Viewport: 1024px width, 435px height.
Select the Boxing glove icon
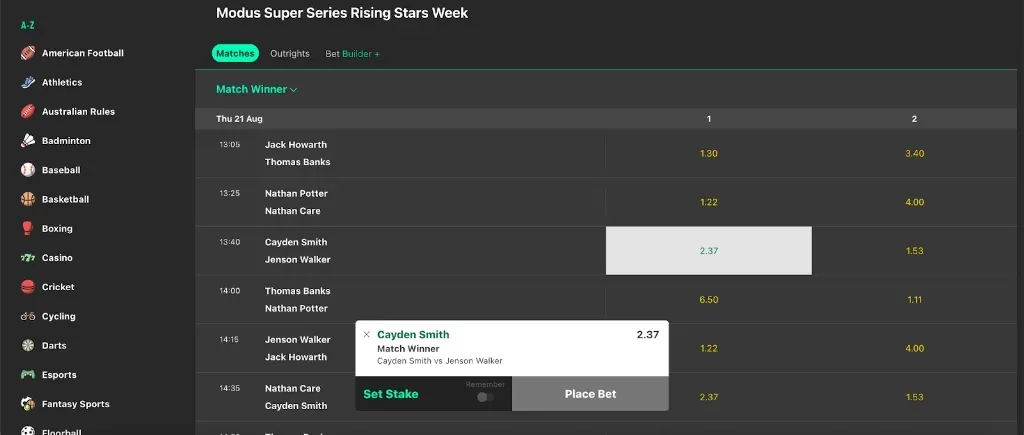coord(28,228)
